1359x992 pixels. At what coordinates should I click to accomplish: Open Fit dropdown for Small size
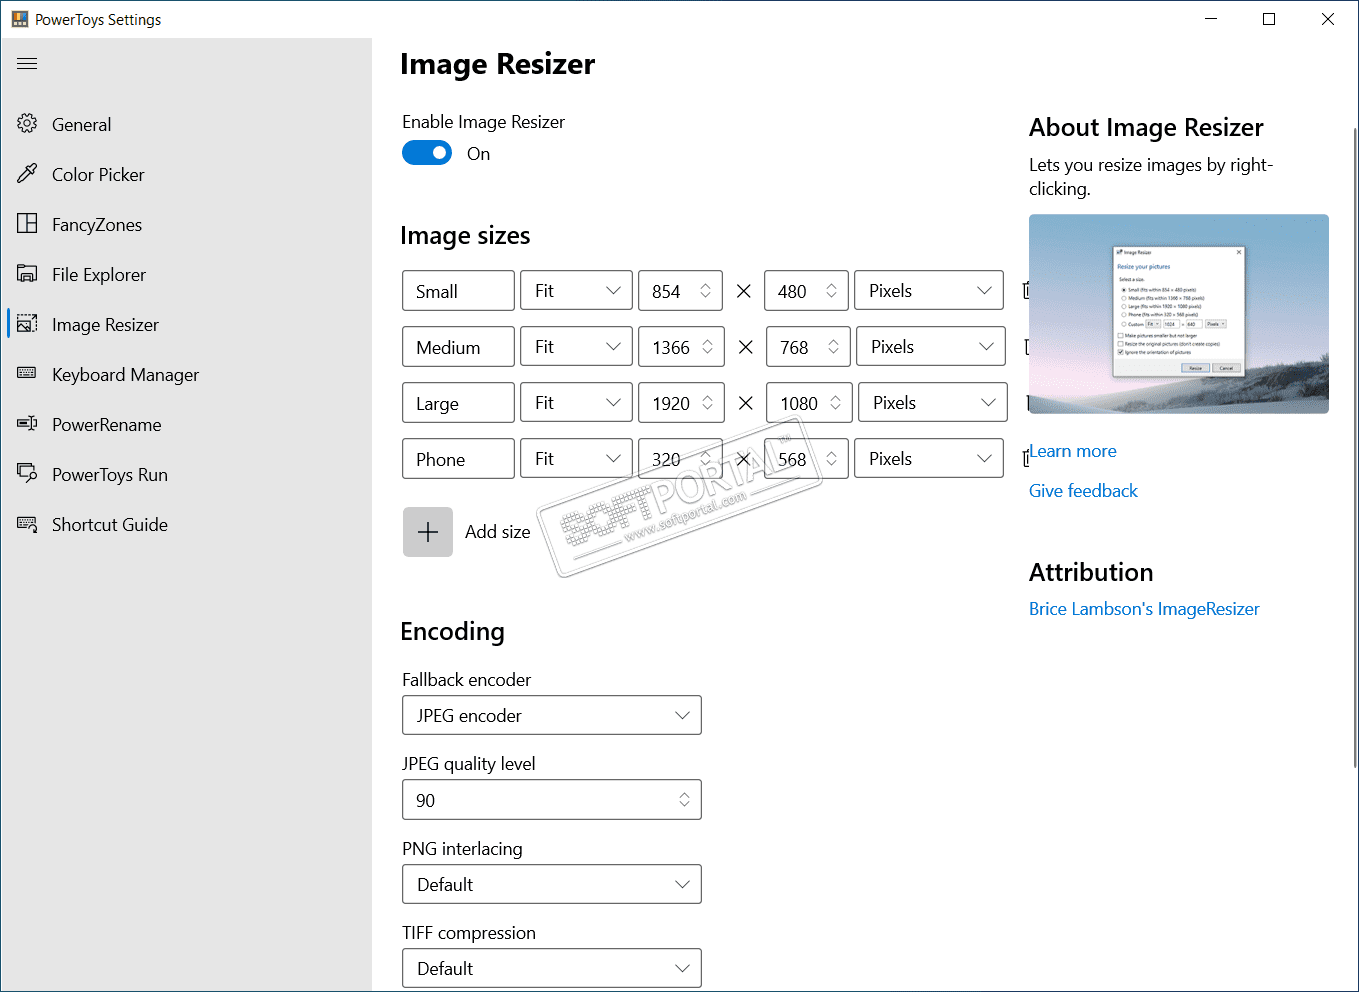pos(577,291)
